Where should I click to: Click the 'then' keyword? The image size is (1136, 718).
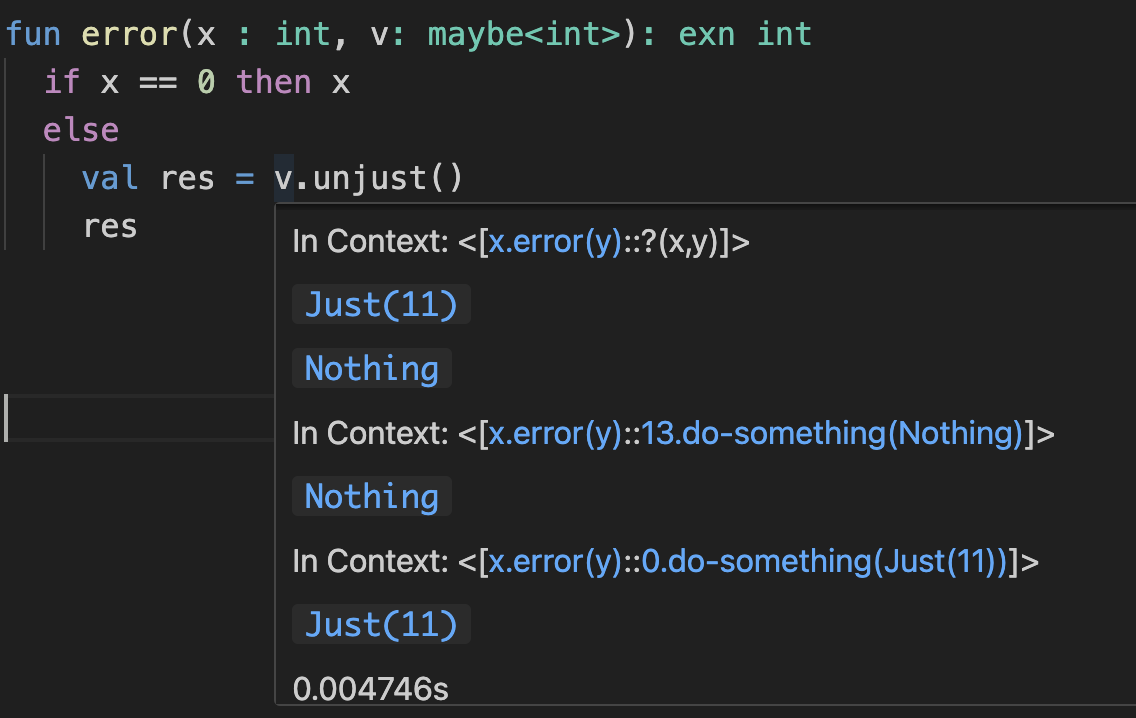274,83
